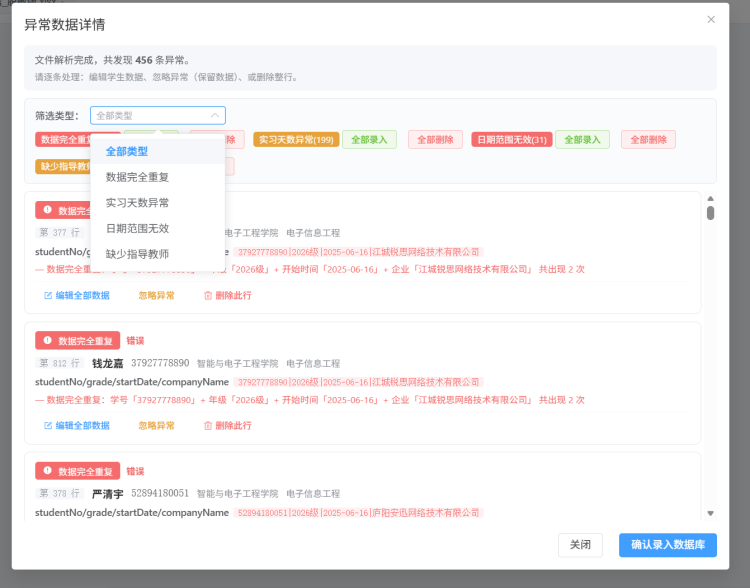Click 忽略异常 for row 377
The image size is (750, 588).
pyautogui.click(x=156, y=295)
